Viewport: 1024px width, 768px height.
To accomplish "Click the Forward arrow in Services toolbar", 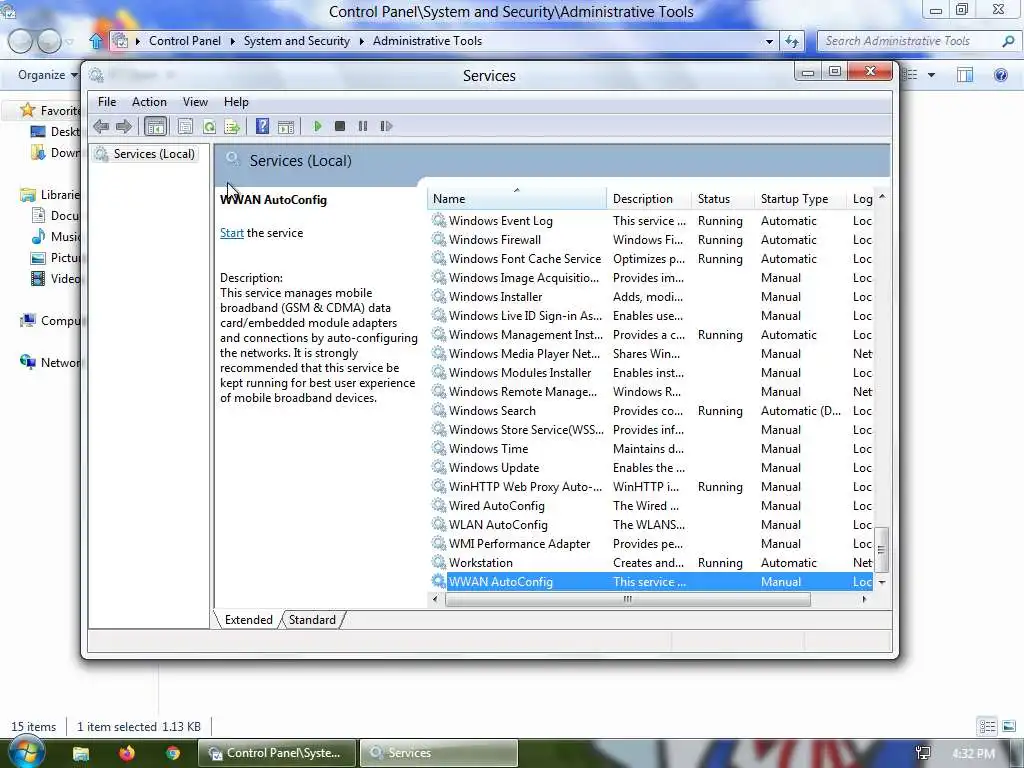I will (x=123, y=126).
